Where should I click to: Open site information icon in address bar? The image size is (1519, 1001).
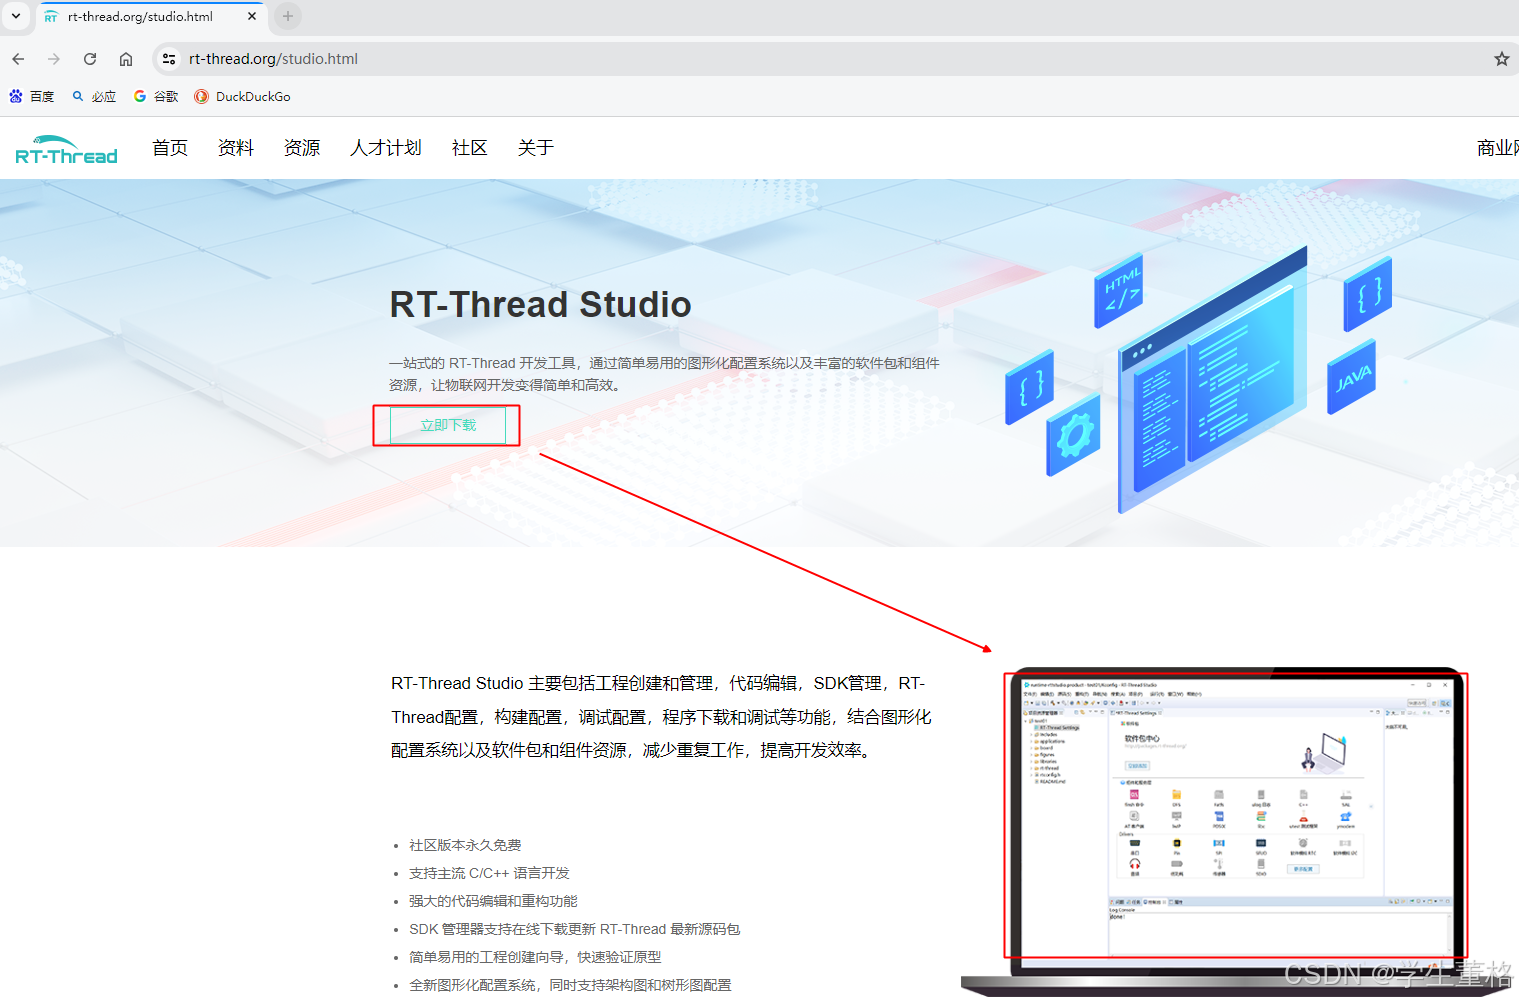169,59
